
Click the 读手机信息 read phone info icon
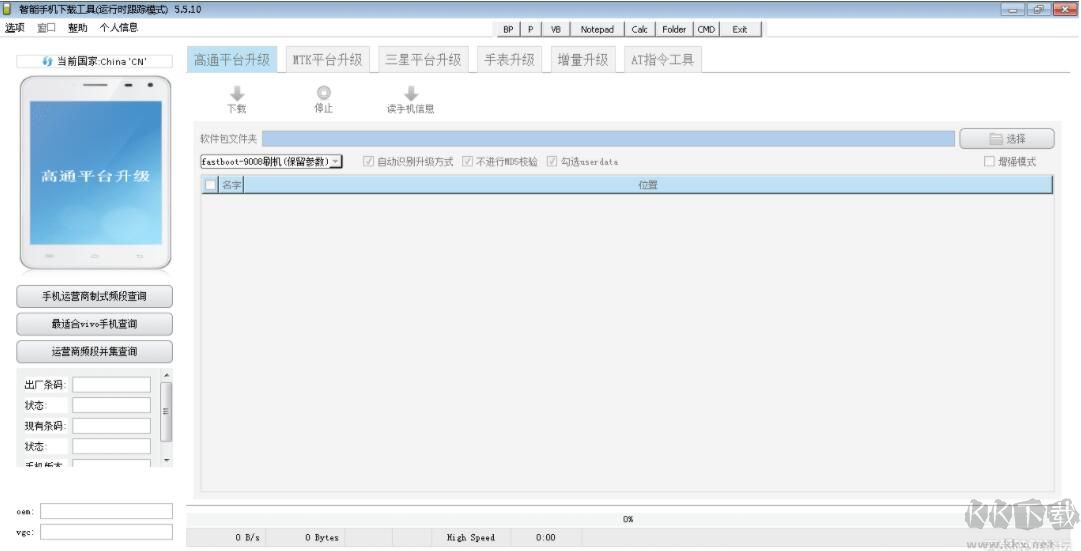[411, 94]
